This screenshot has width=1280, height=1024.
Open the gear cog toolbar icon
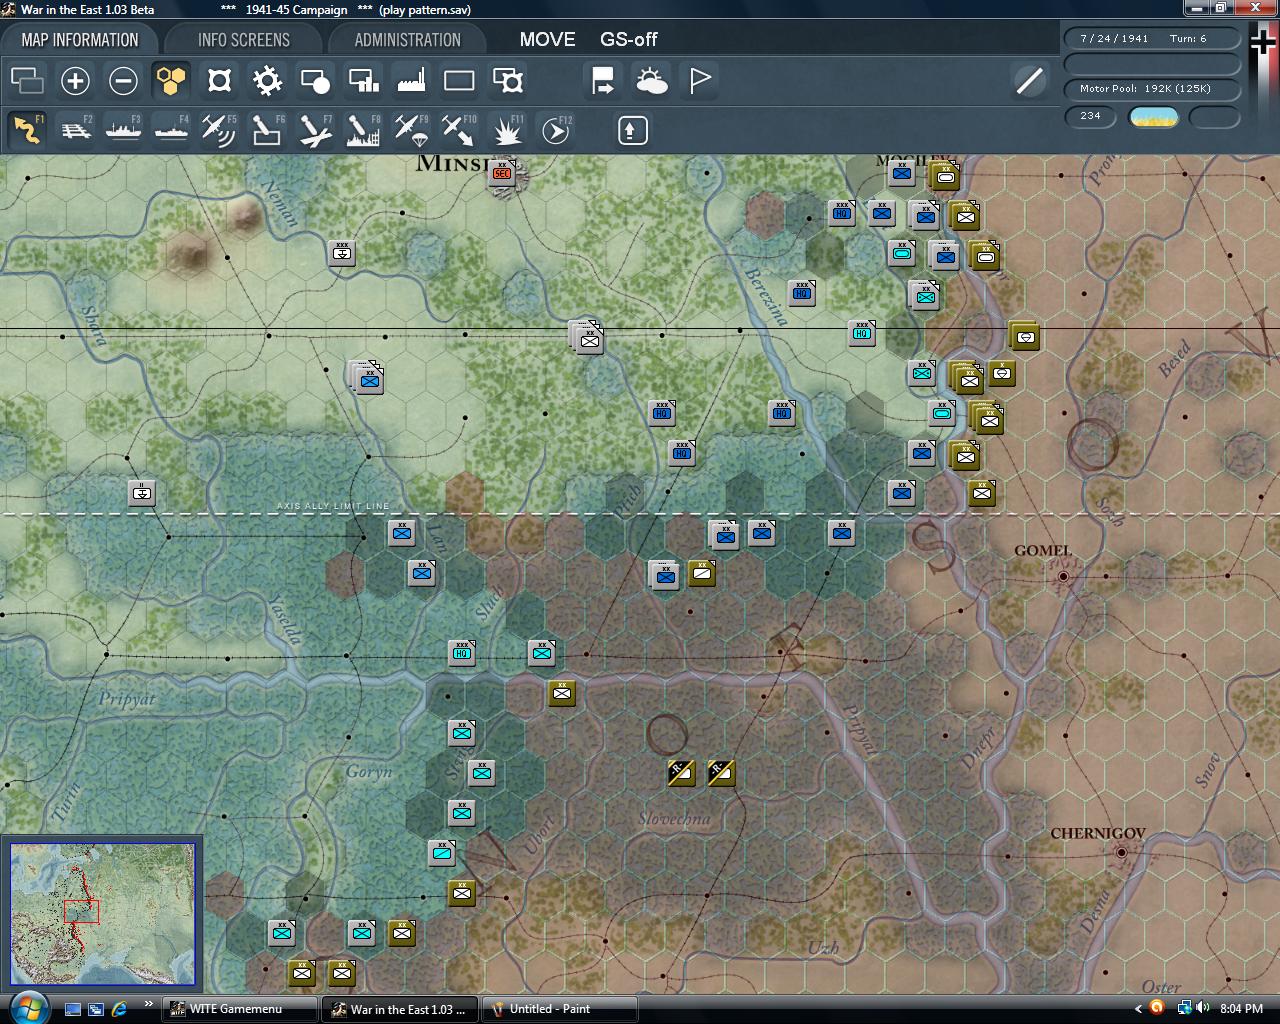point(267,81)
